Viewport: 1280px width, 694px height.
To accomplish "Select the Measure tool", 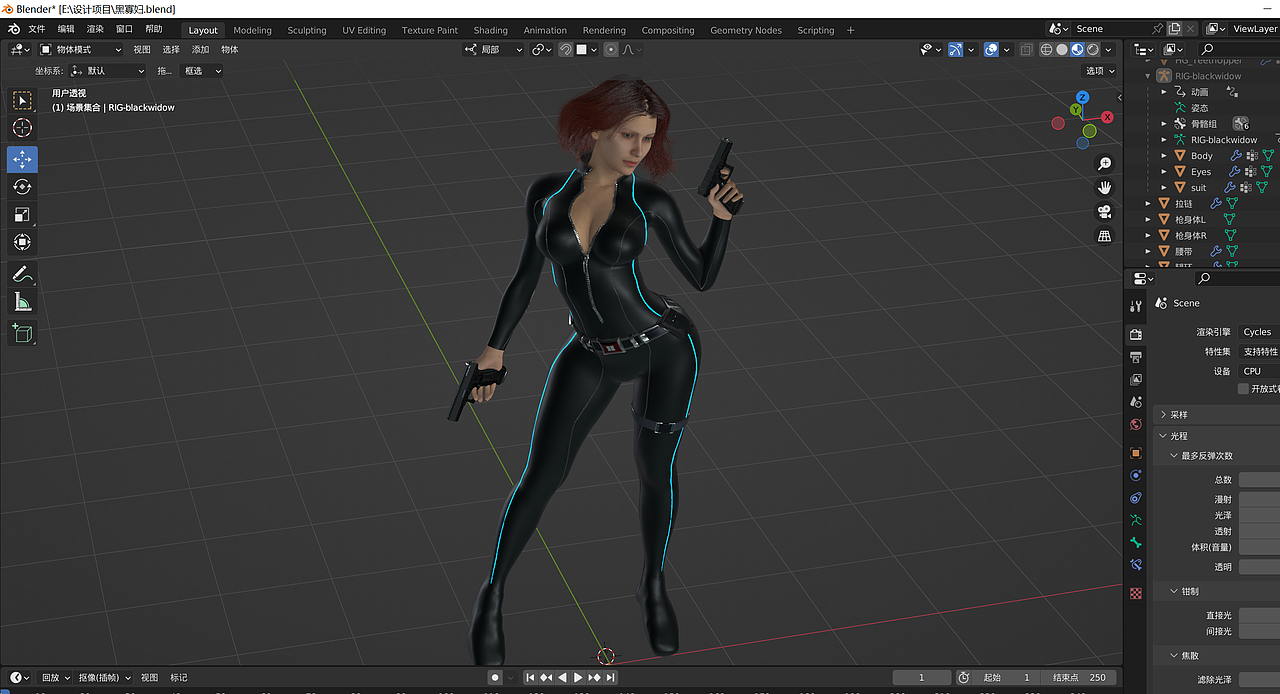I will (x=22, y=301).
